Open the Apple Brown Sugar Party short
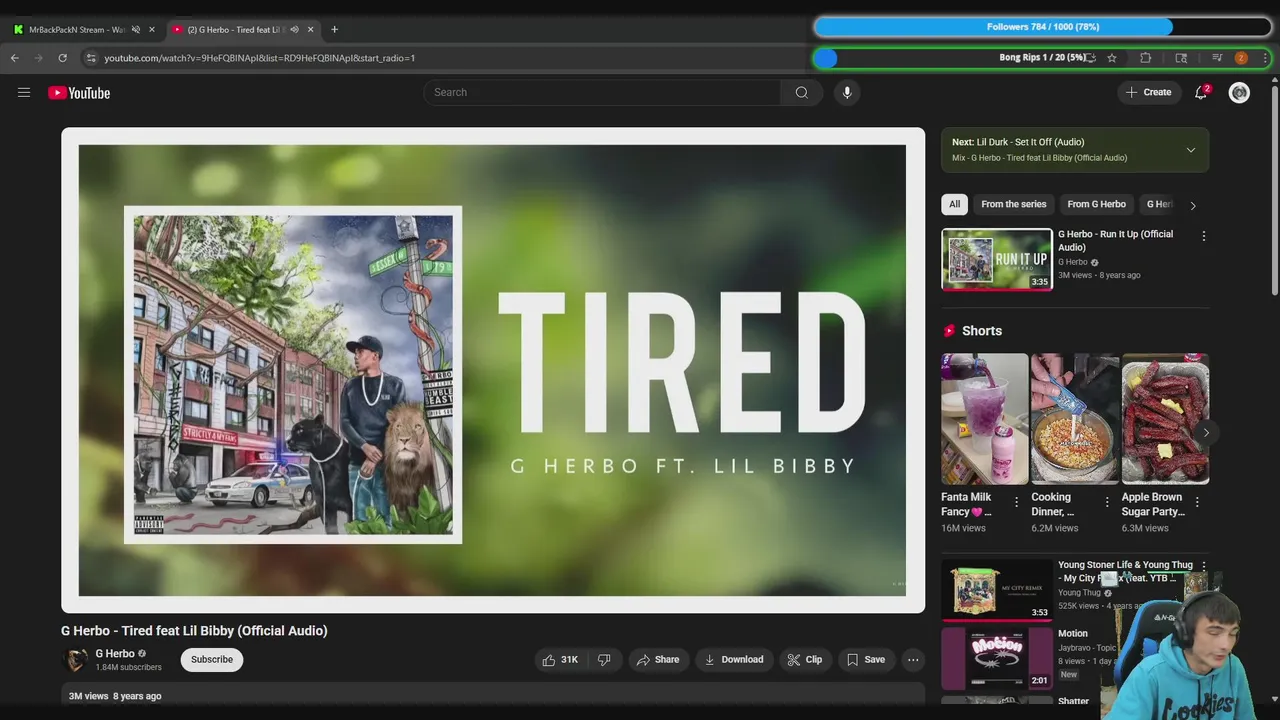The width and height of the screenshot is (1280, 720). pos(1165,418)
